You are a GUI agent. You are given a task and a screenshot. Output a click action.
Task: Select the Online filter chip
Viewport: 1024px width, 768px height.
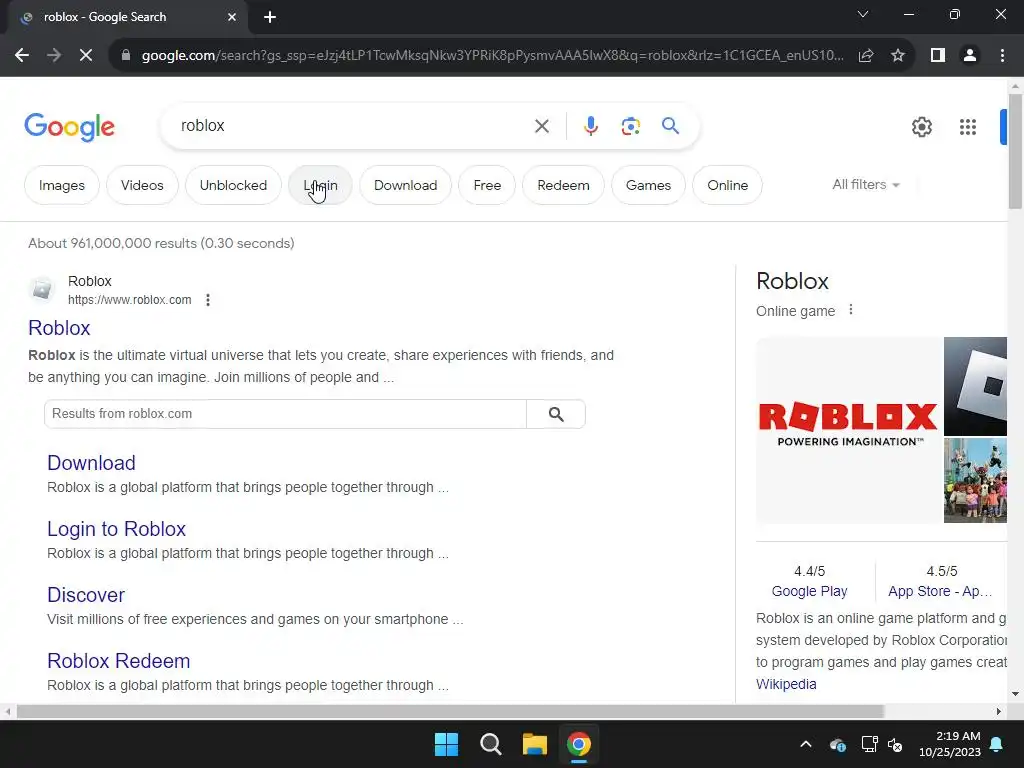[728, 185]
